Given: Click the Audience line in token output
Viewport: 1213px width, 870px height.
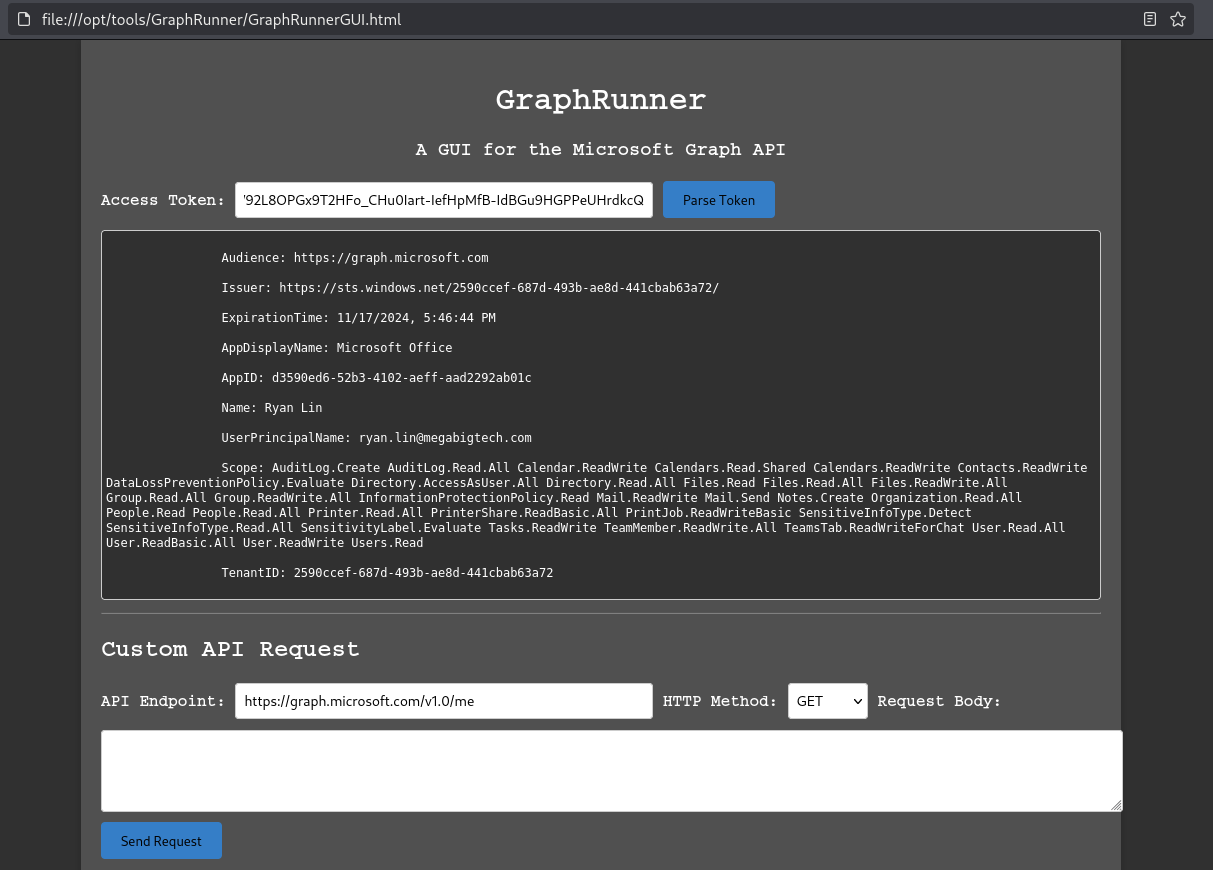Looking at the screenshot, I should pos(354,258).
